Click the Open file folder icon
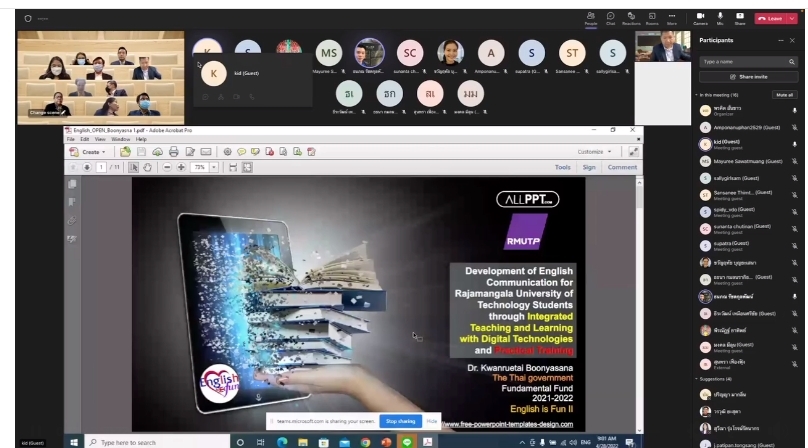Viewport: 808px width, 448px height. (x=125, y=152)
